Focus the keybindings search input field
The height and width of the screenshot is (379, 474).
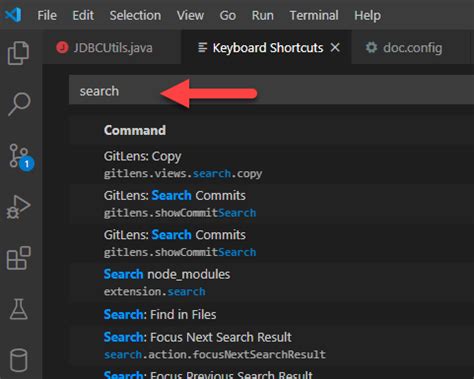271,91
